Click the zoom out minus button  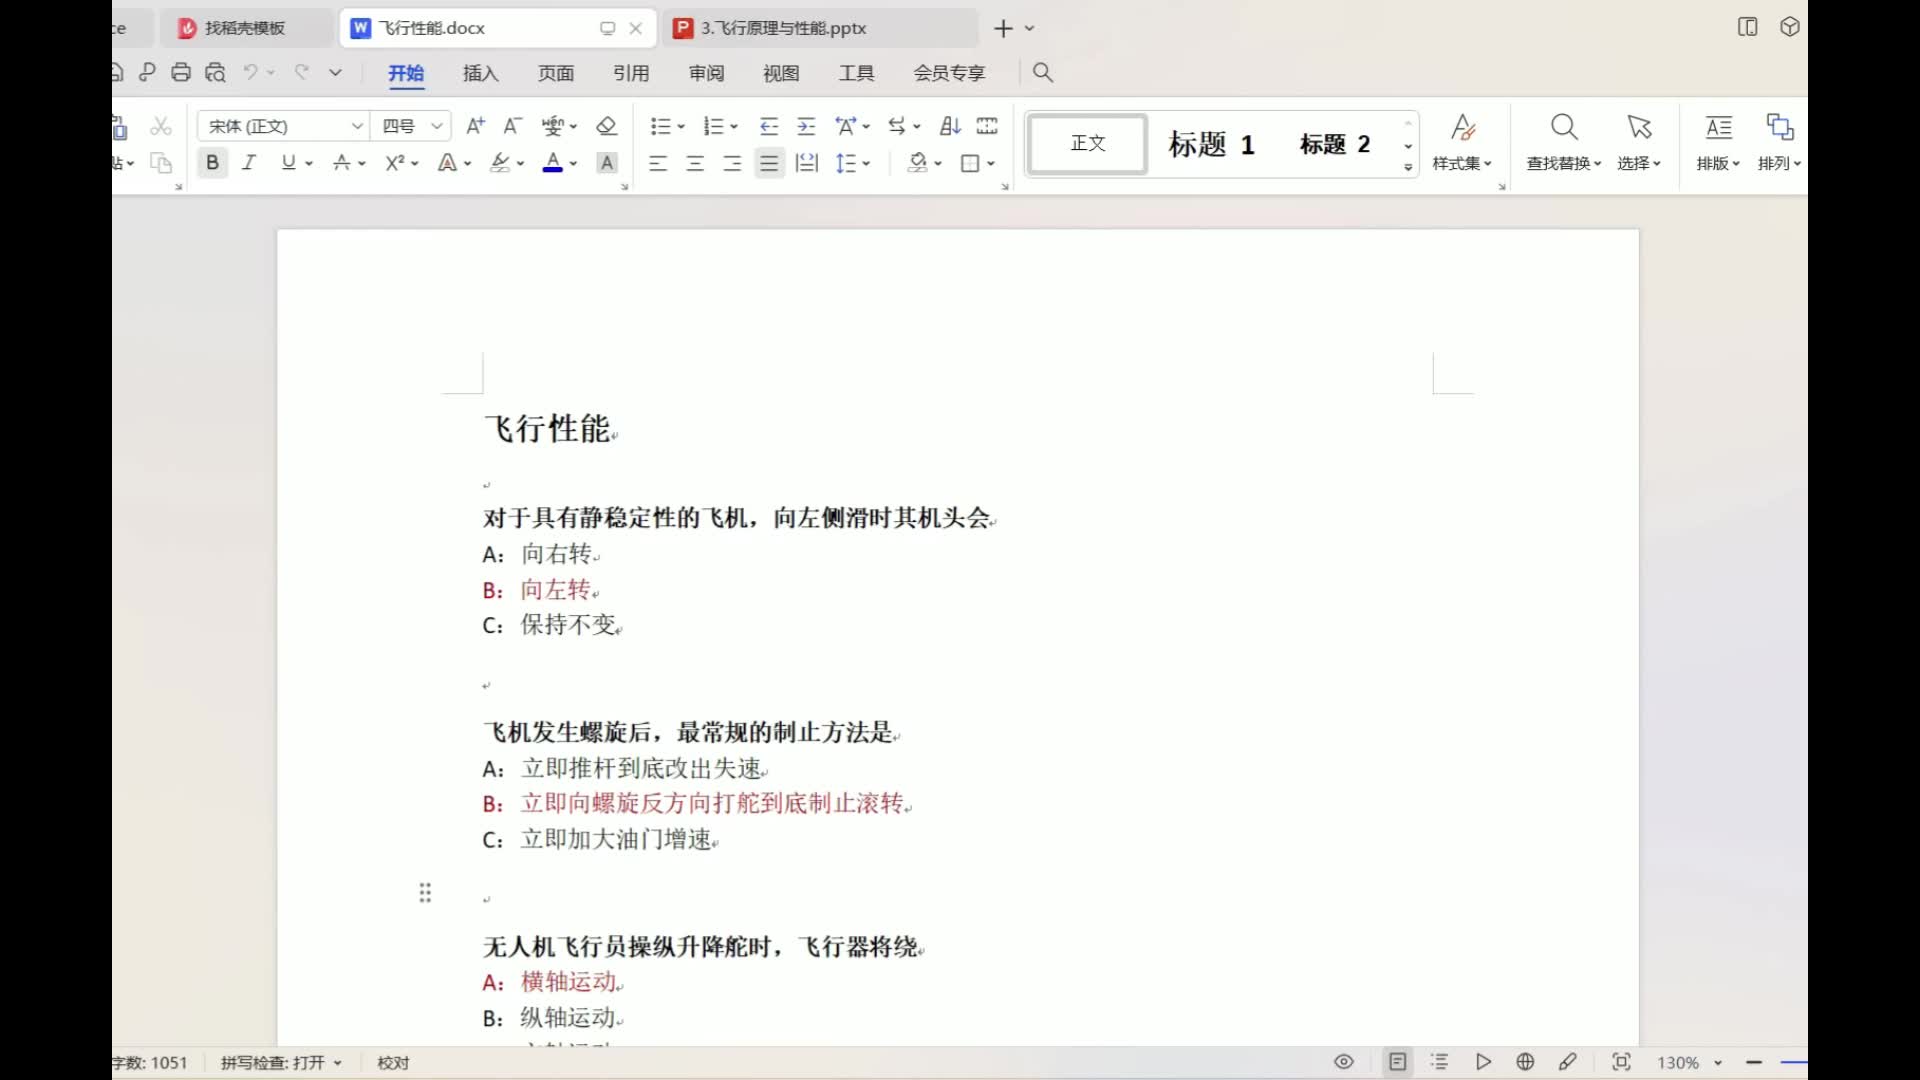tap(1754, 1062)
